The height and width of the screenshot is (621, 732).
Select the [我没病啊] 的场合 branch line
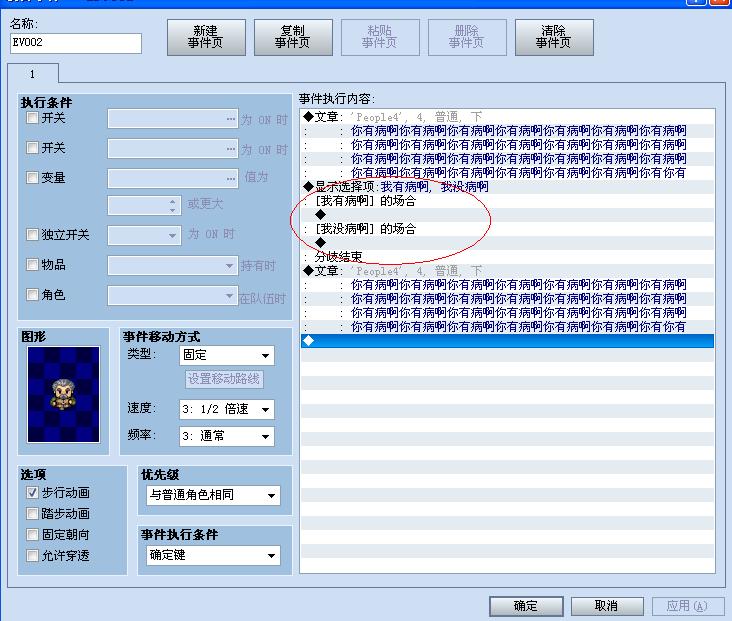(x=507, y=229)
